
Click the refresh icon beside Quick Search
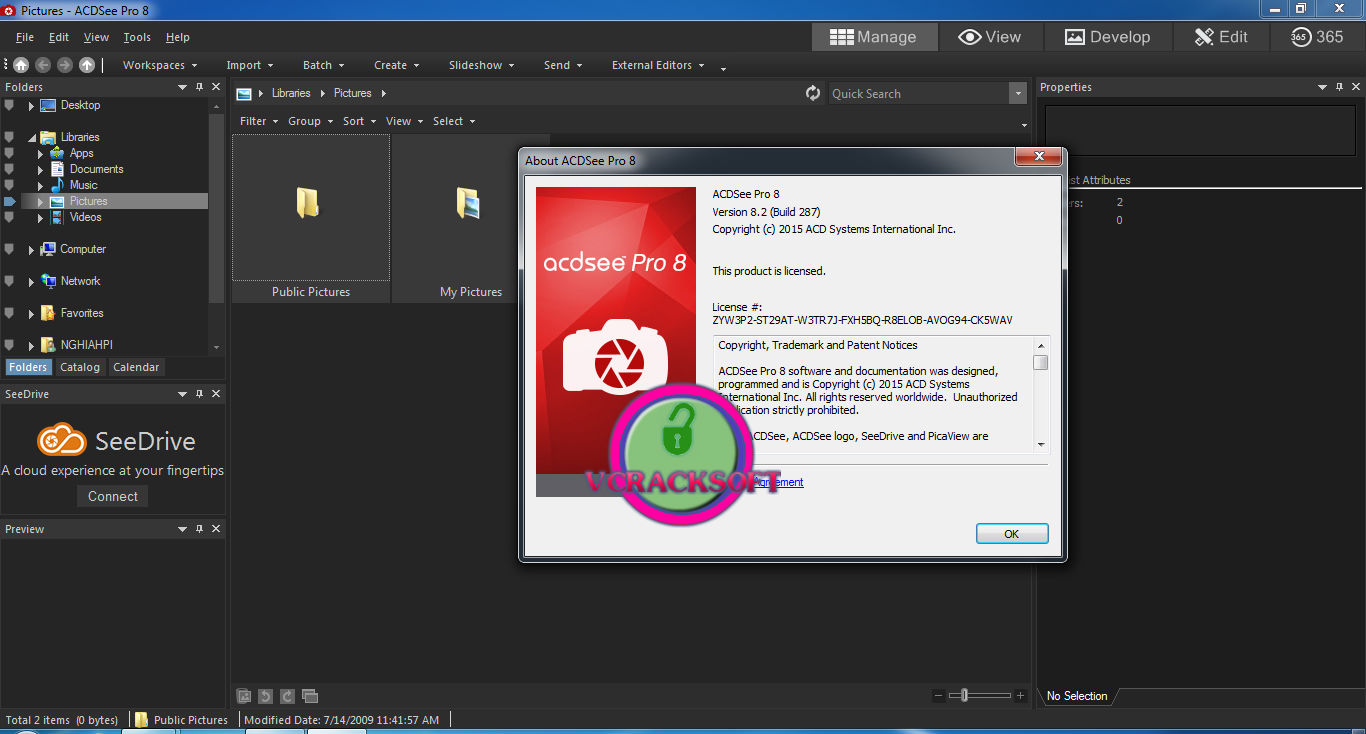coord(813,93)
